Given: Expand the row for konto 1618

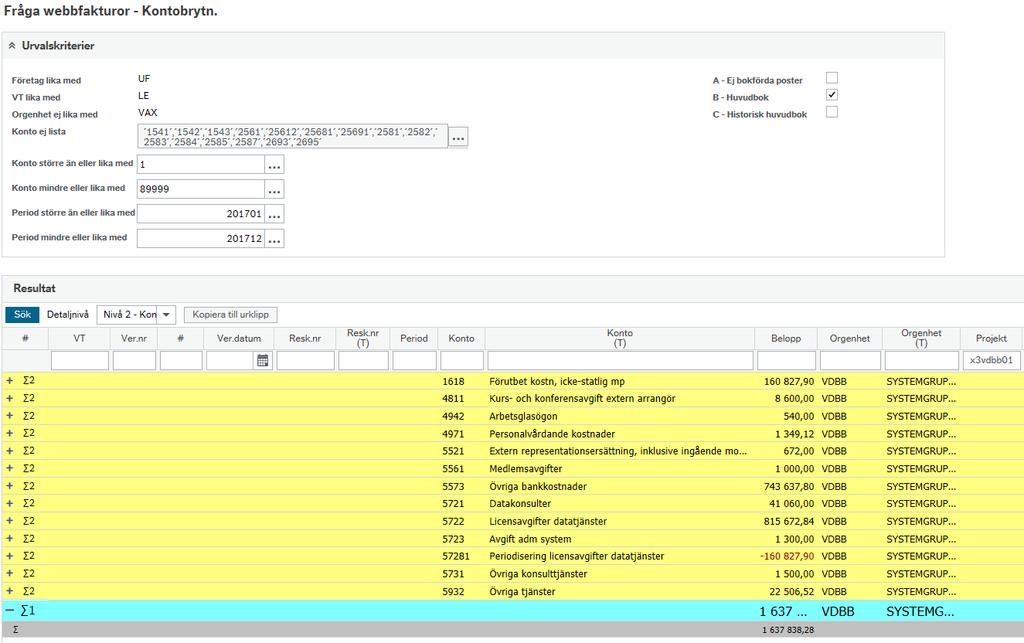Looking at the screenshot, I should click(x=10, y=381).
